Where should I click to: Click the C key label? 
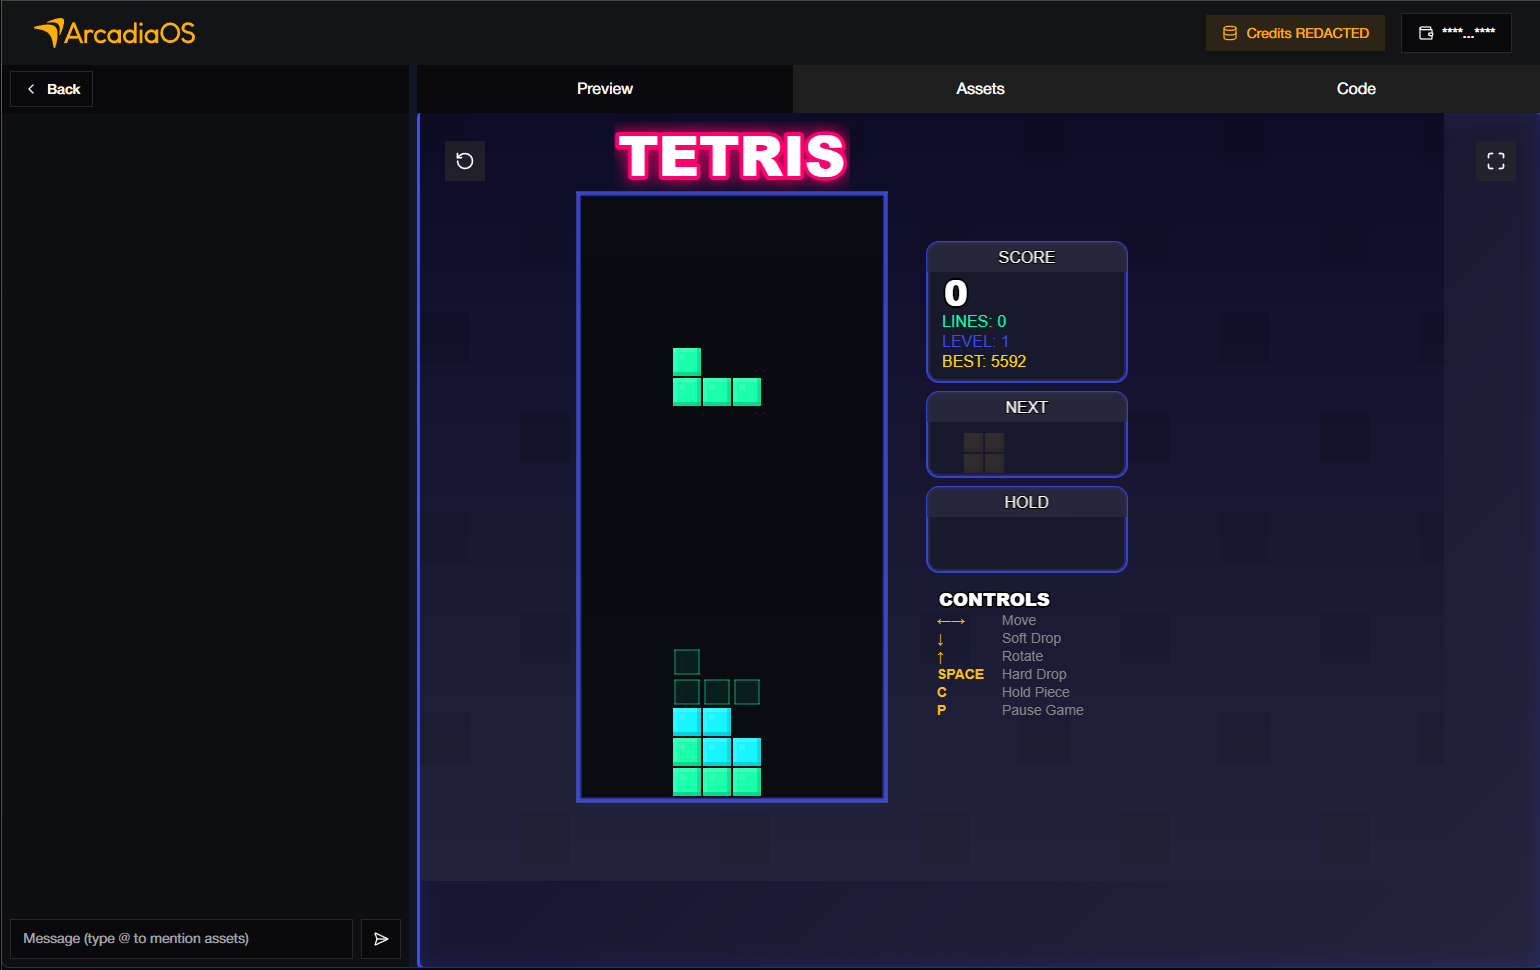coord(942,692)
